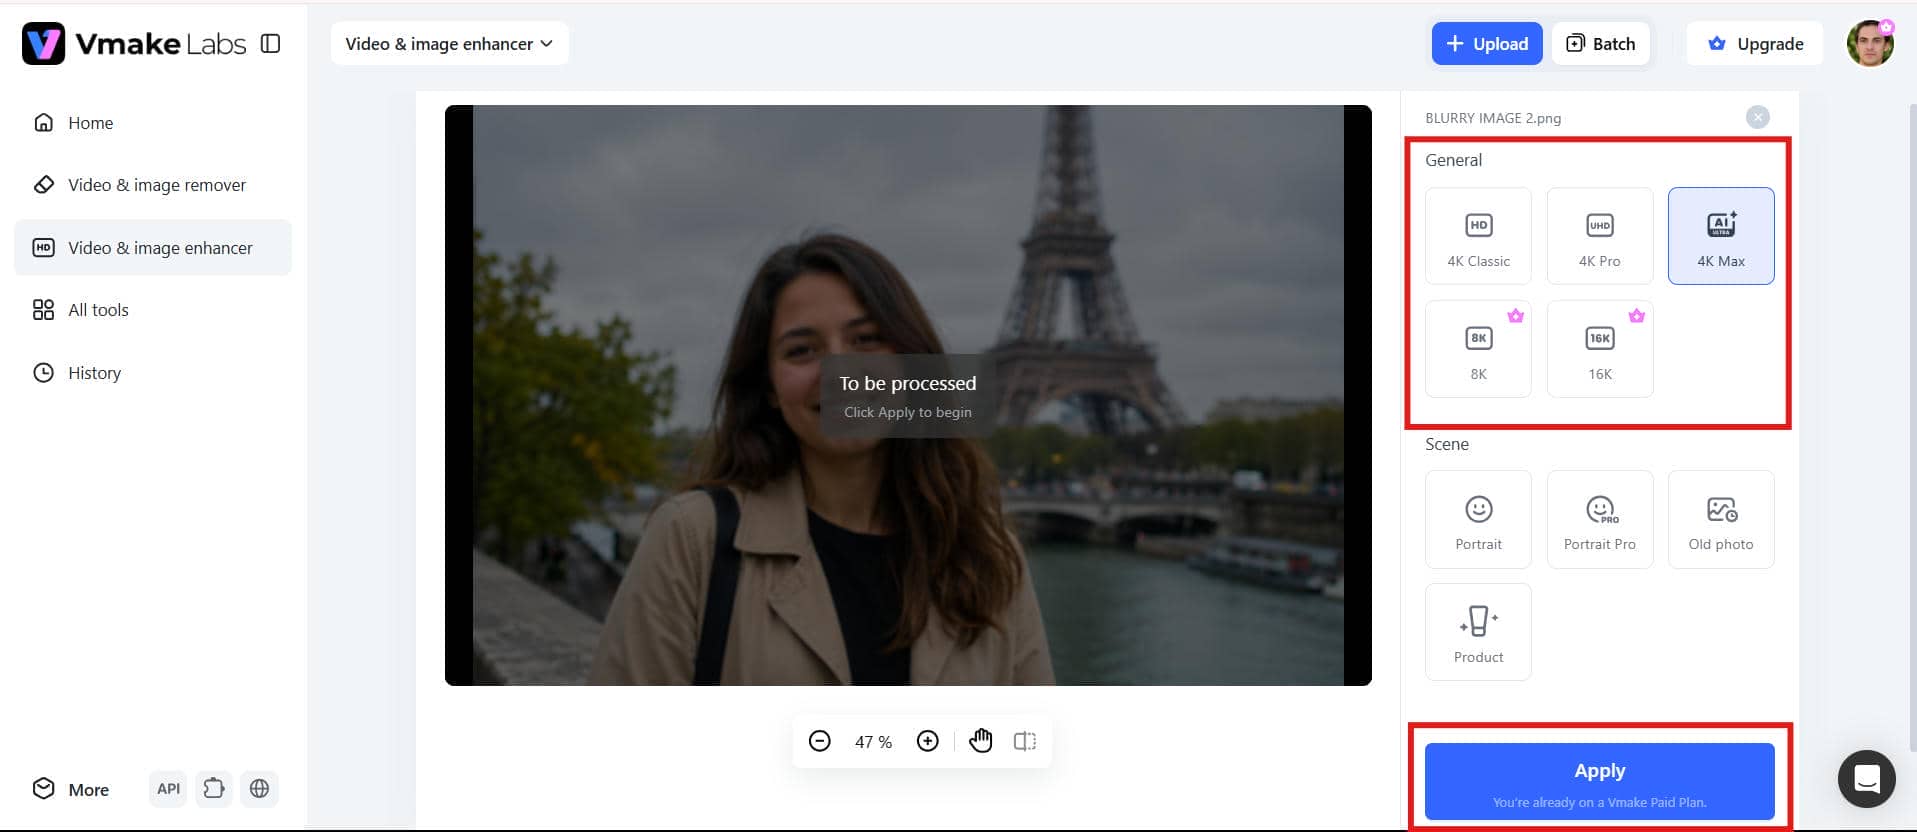Select 16K enhancement mode

1600,349
